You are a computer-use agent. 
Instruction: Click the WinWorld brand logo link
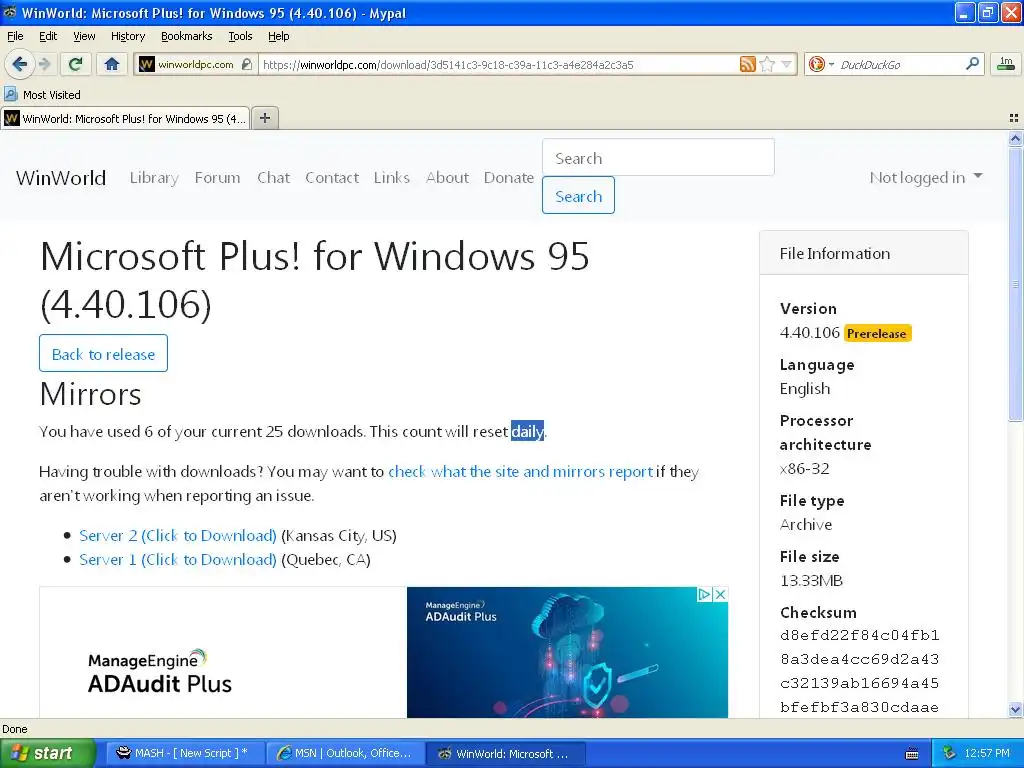pyautogui.click(x=61, y=178)
